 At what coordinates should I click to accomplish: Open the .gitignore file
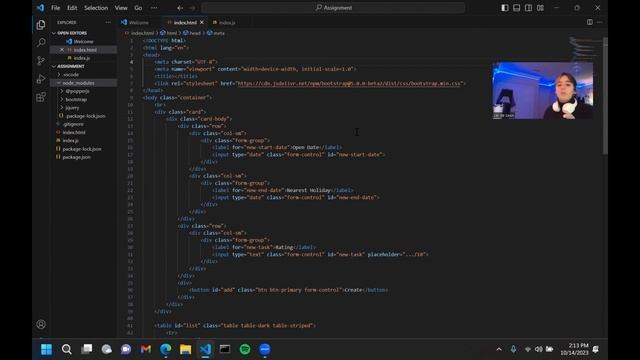(x=74, y=124)
